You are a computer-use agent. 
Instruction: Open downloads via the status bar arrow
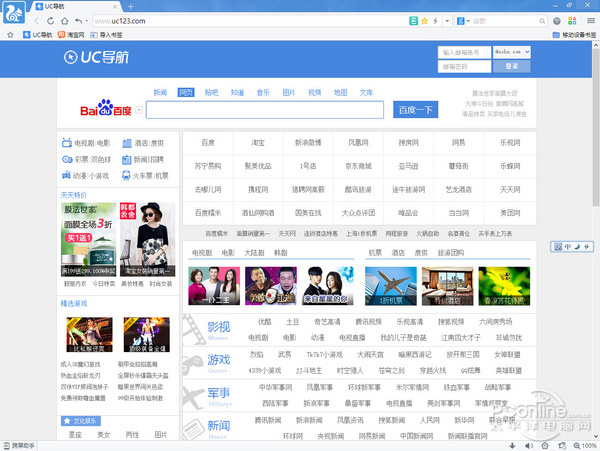512,446
